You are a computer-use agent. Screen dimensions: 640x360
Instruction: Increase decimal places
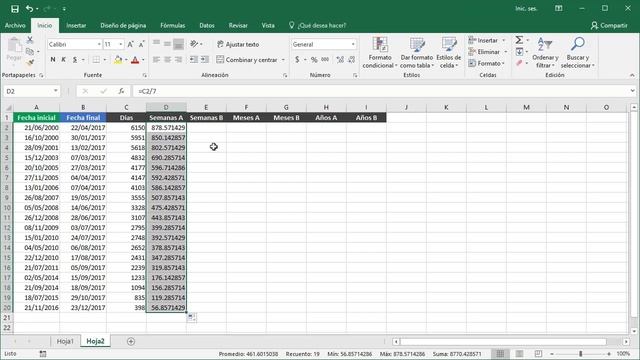340,60
